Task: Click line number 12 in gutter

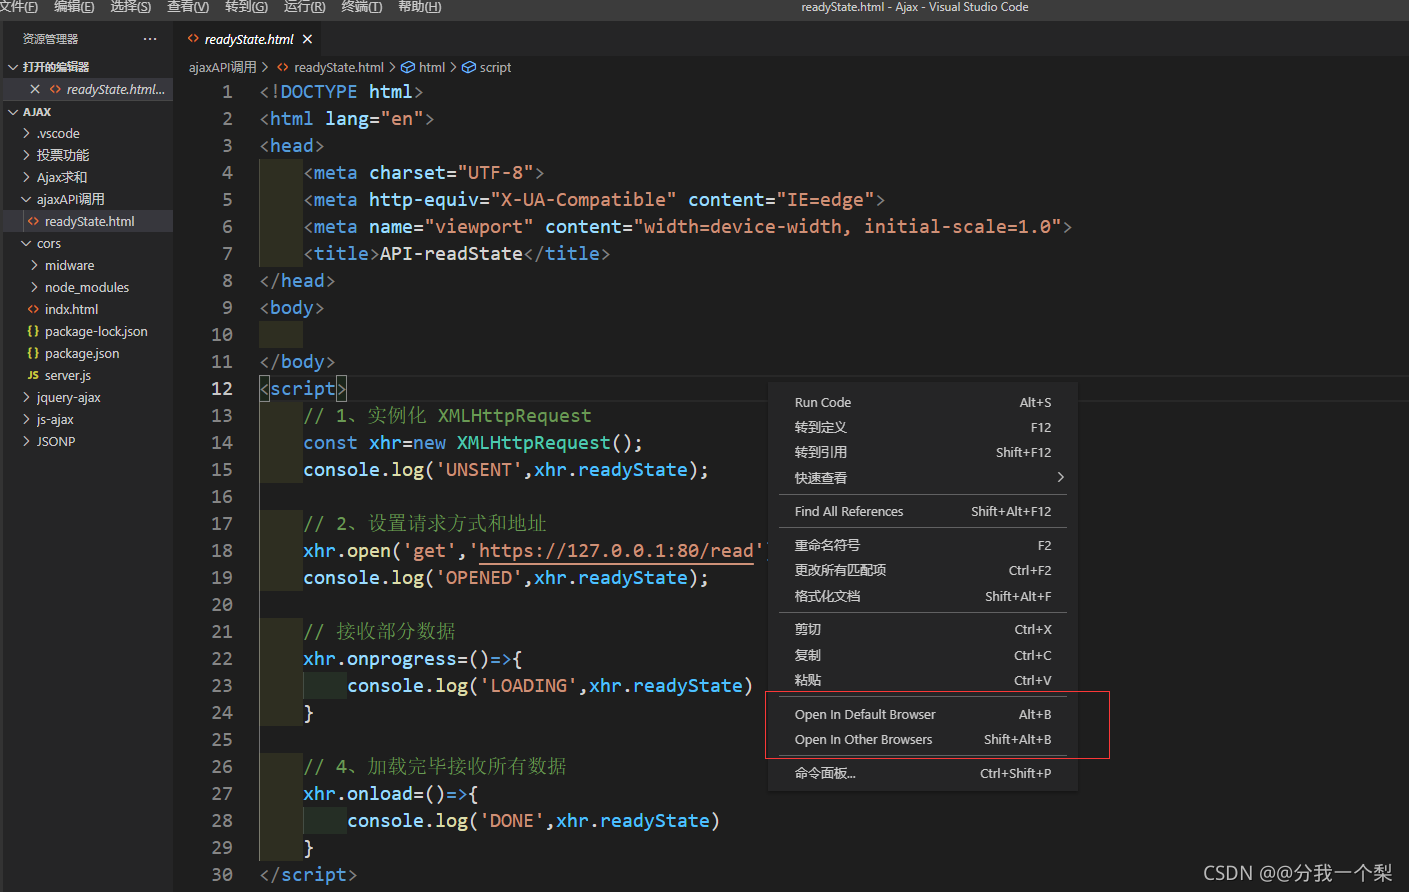Action: 222,389
